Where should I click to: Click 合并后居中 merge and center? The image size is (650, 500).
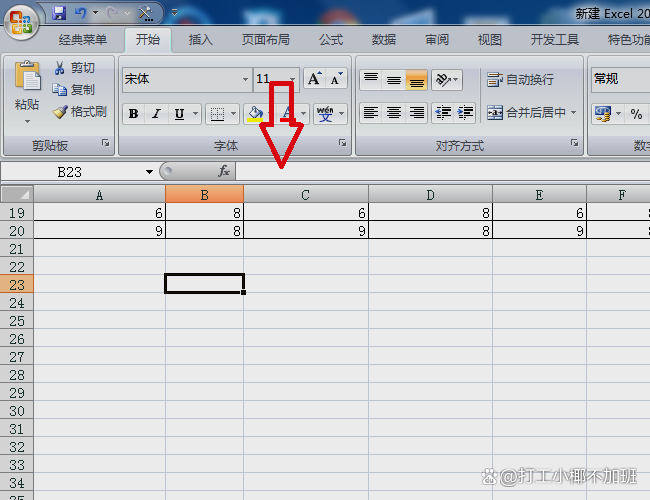click(526, 113)
